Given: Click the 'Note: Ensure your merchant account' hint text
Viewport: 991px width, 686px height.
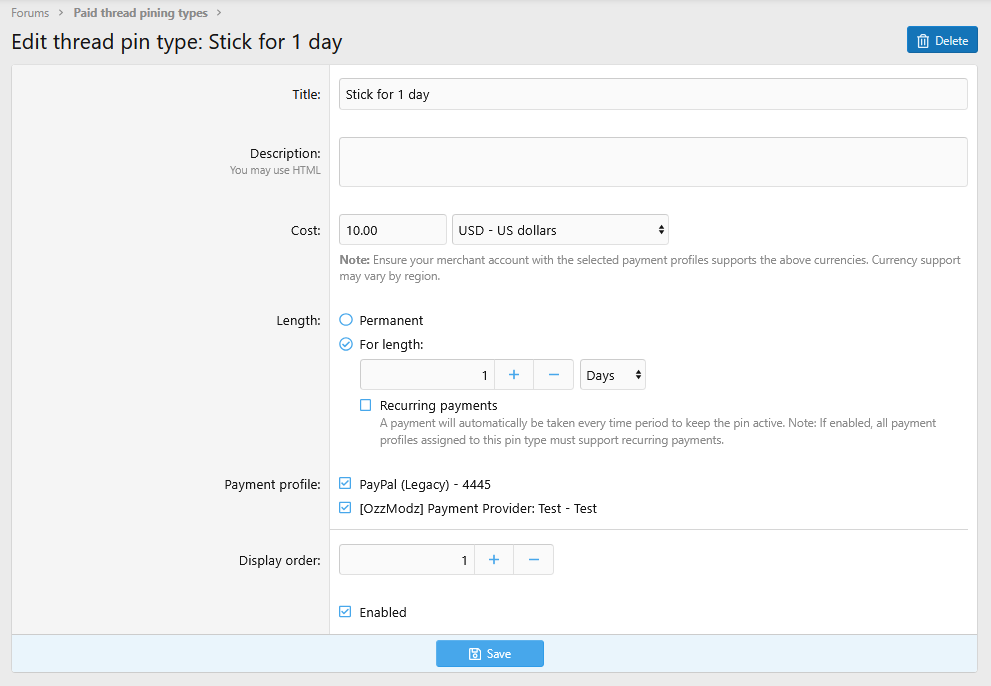Looking at the screenshot, I should click(650, 268).
